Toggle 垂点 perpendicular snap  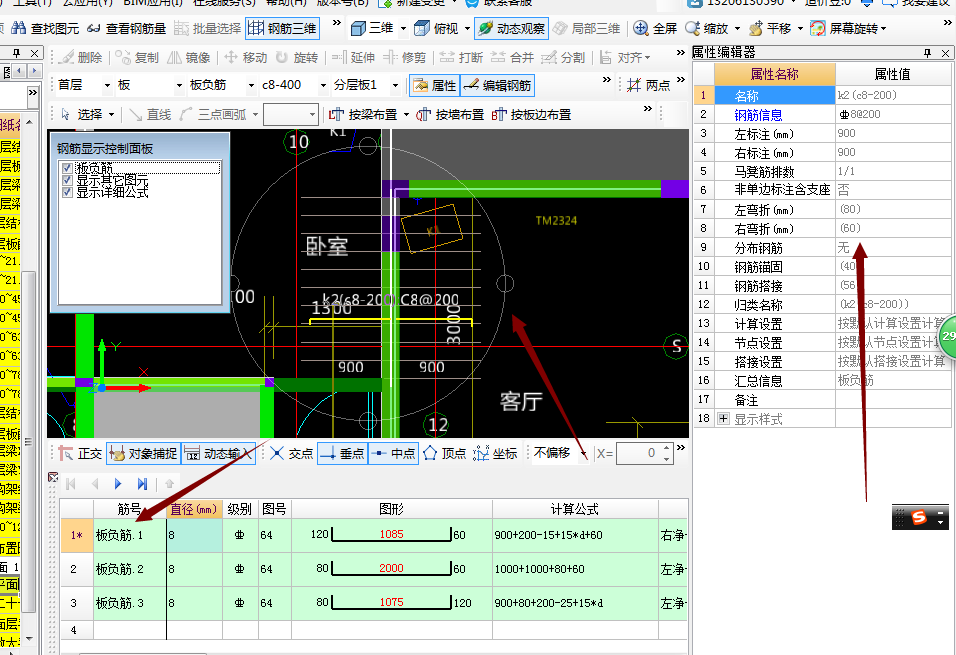(343, 453)
